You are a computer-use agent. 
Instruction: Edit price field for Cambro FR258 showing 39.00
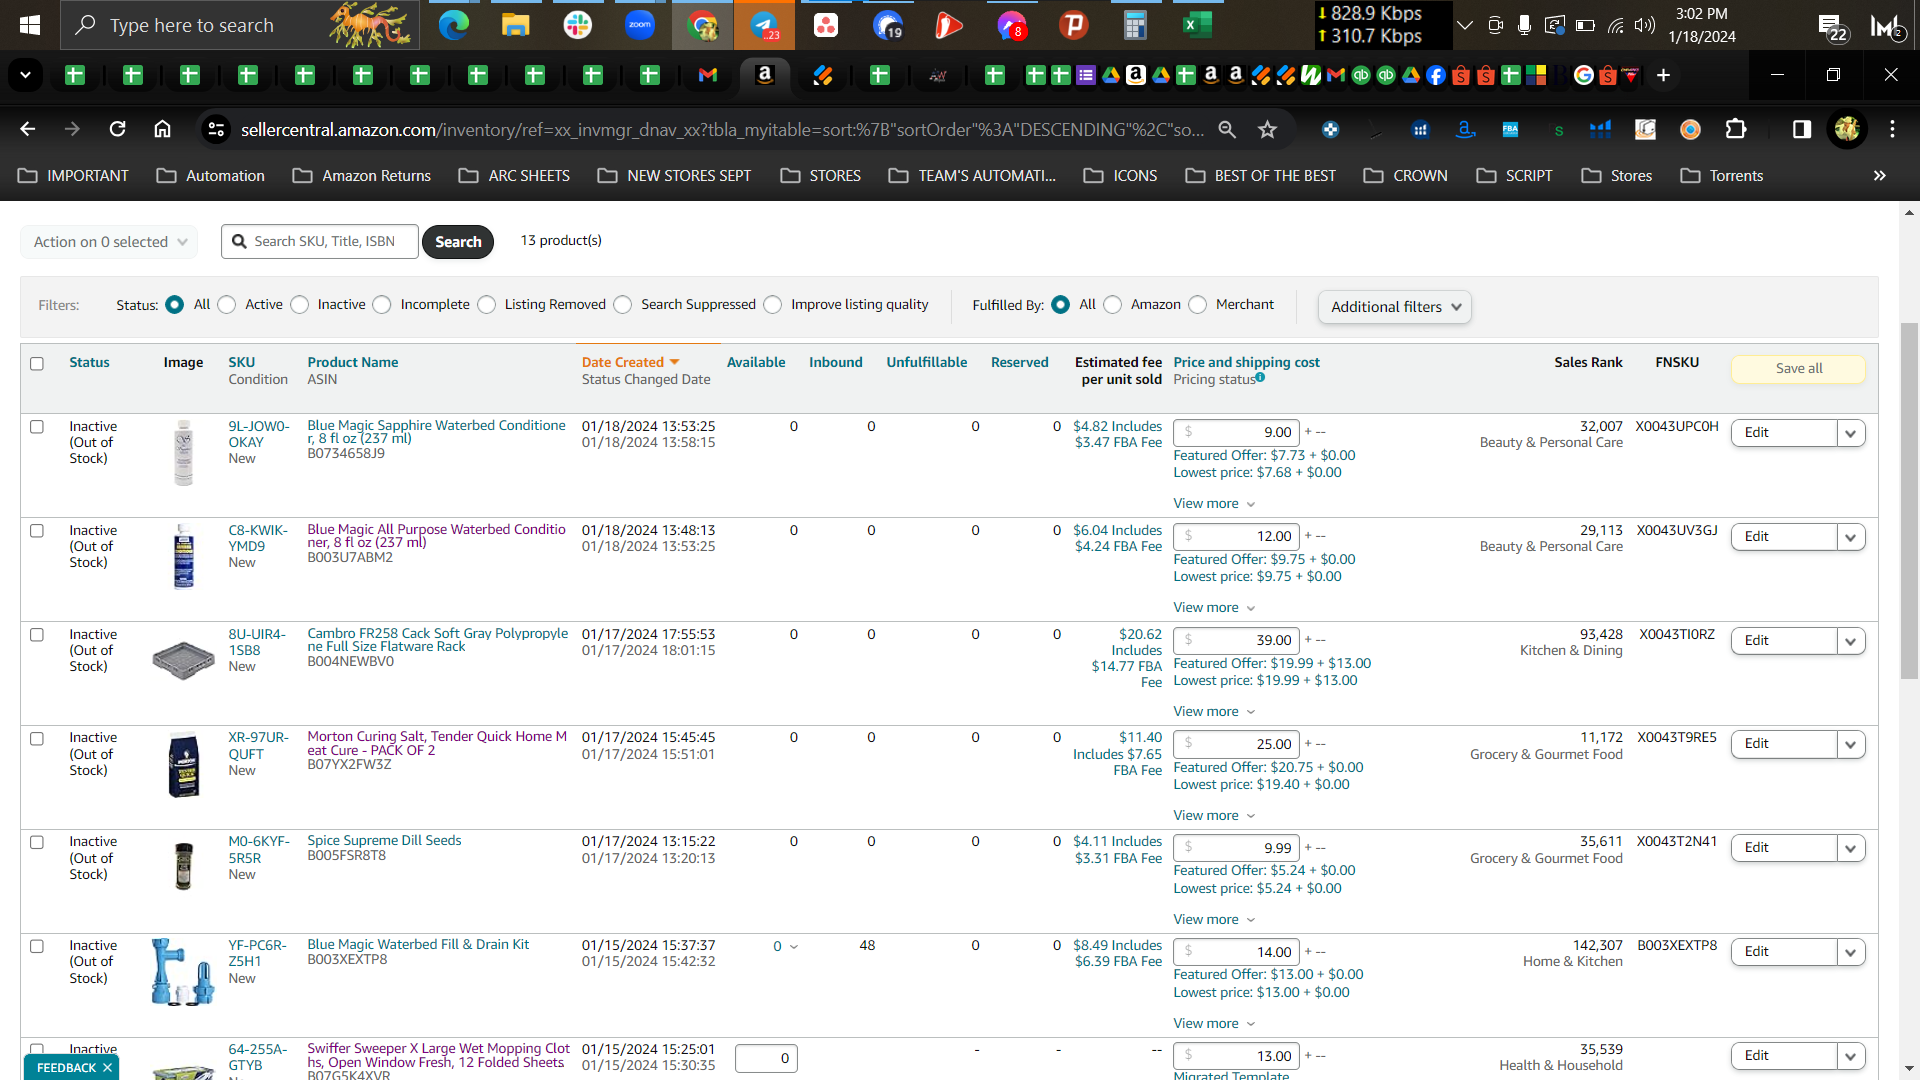1236,640
